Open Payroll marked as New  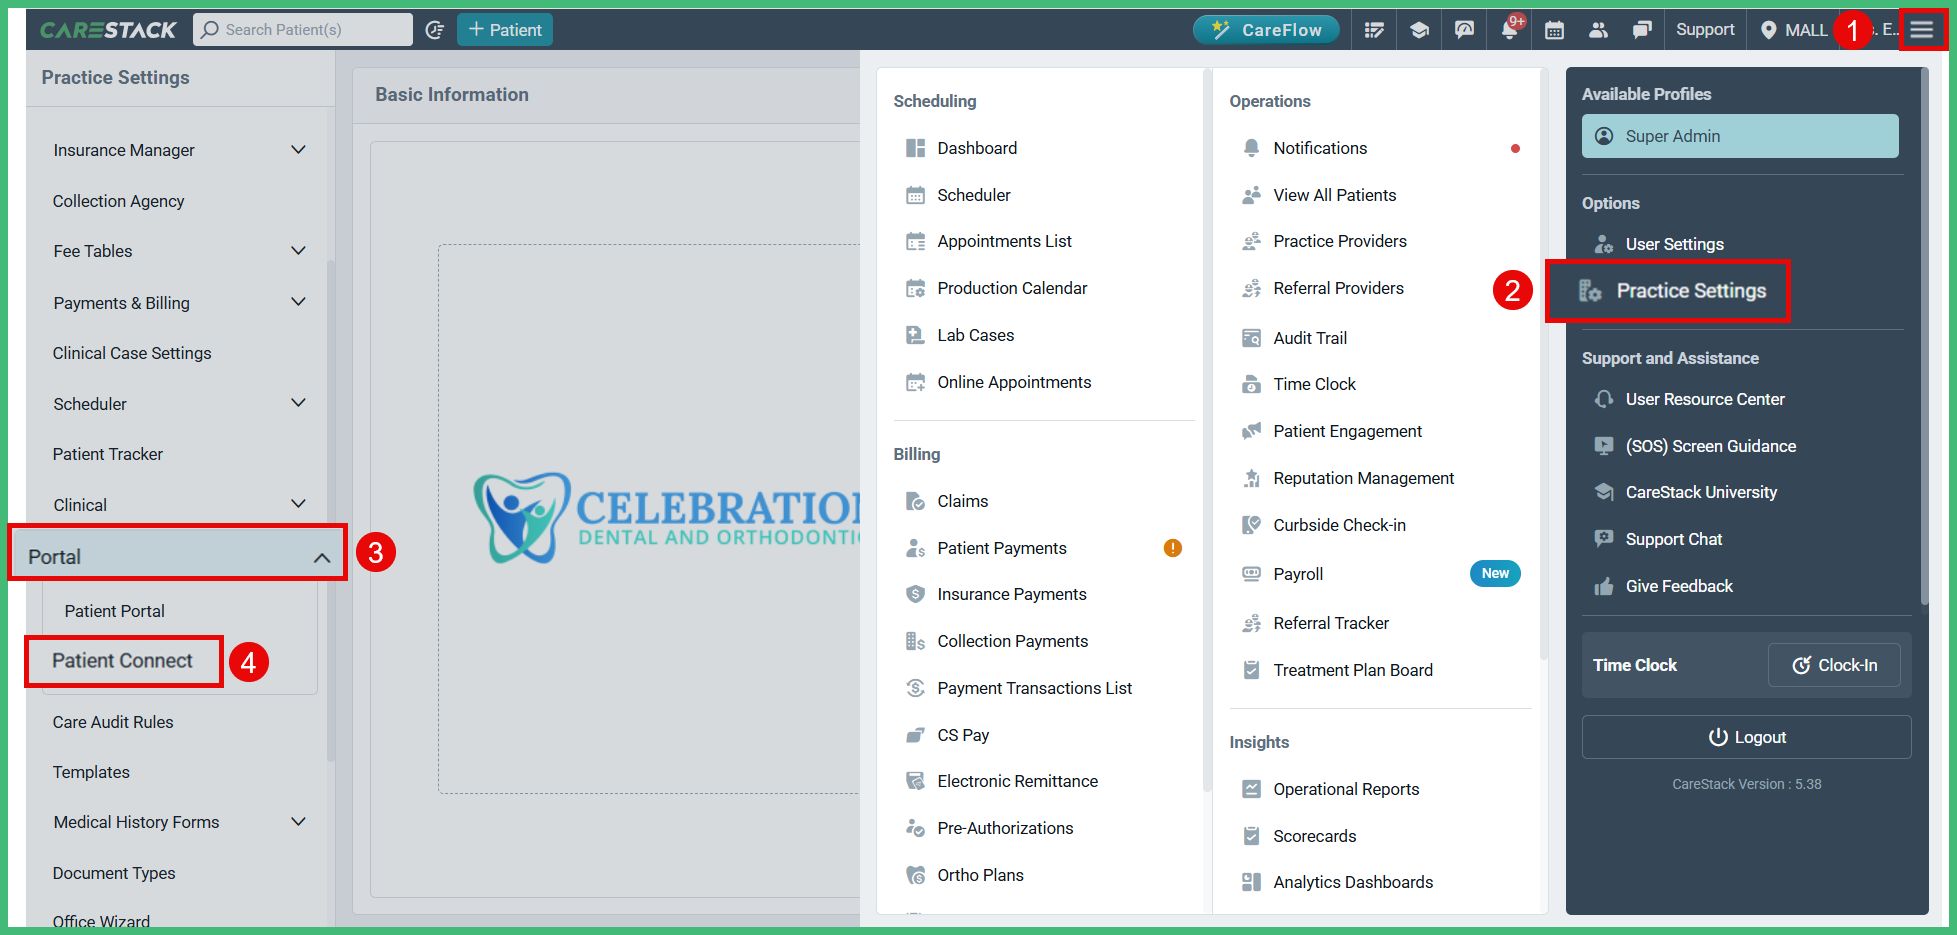point(1297,573)
